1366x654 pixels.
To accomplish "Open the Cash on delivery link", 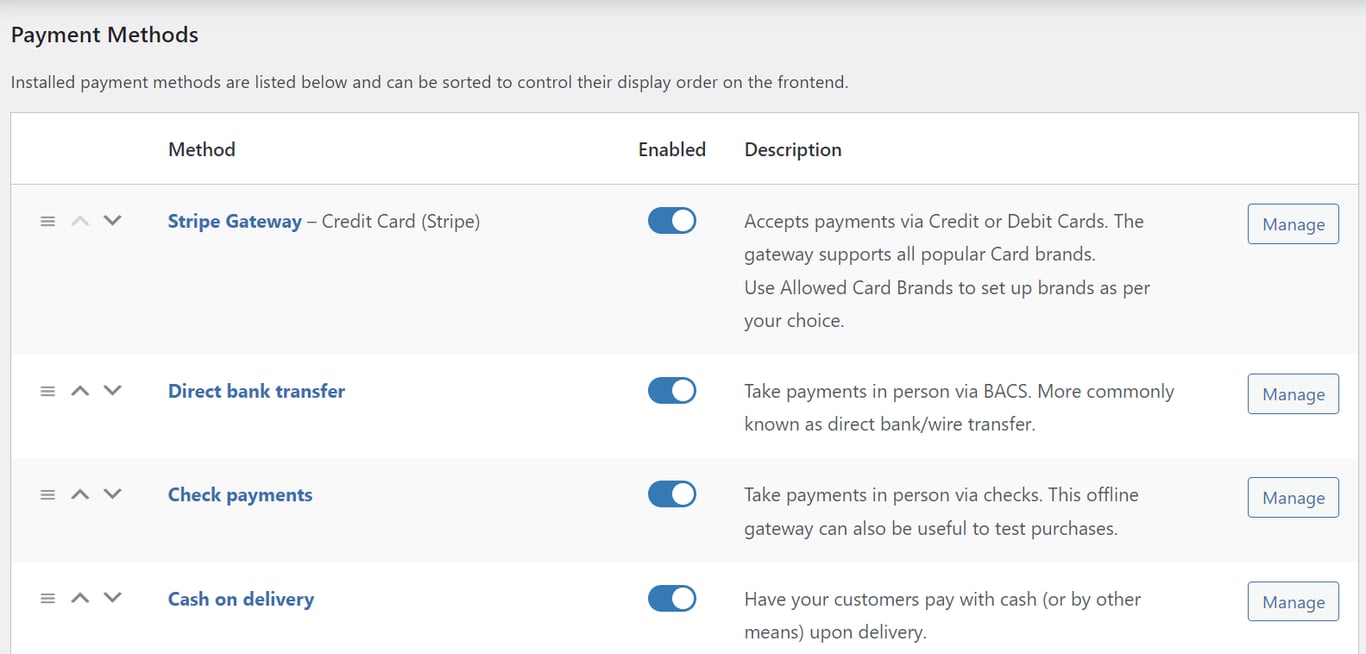I will 240,599.
